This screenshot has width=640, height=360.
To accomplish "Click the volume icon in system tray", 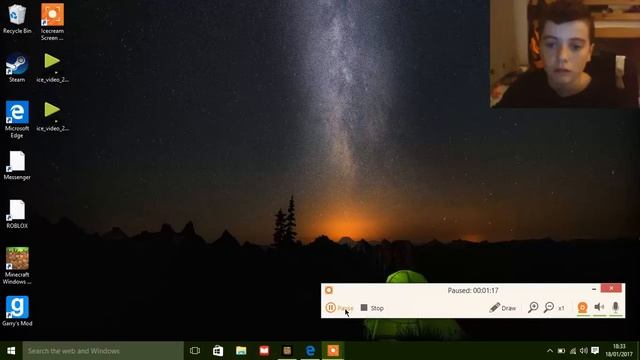I will coord(584,351).
